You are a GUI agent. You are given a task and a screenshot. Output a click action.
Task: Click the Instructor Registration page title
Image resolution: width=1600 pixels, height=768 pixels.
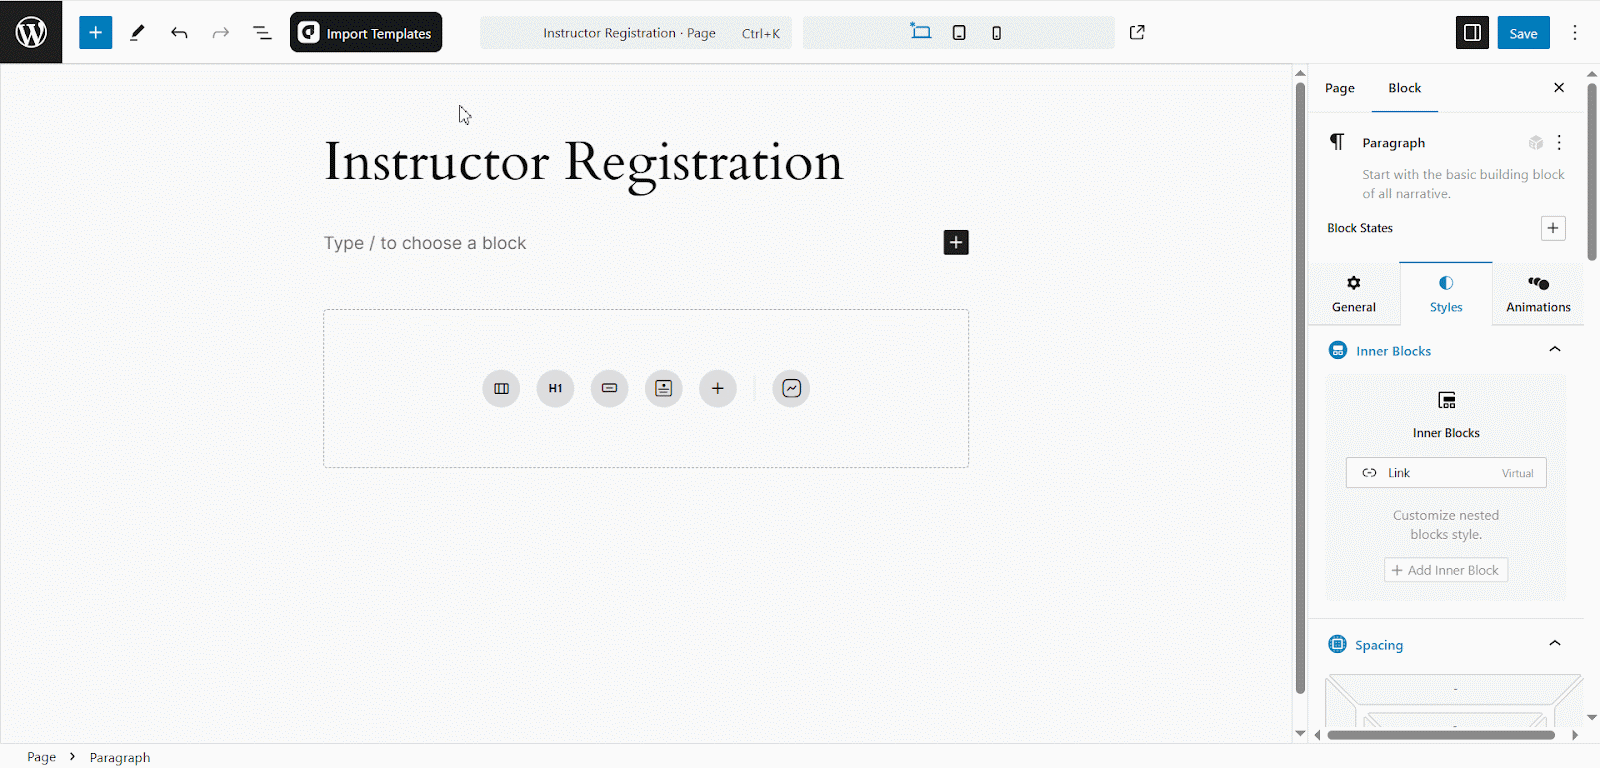[583, 162]
